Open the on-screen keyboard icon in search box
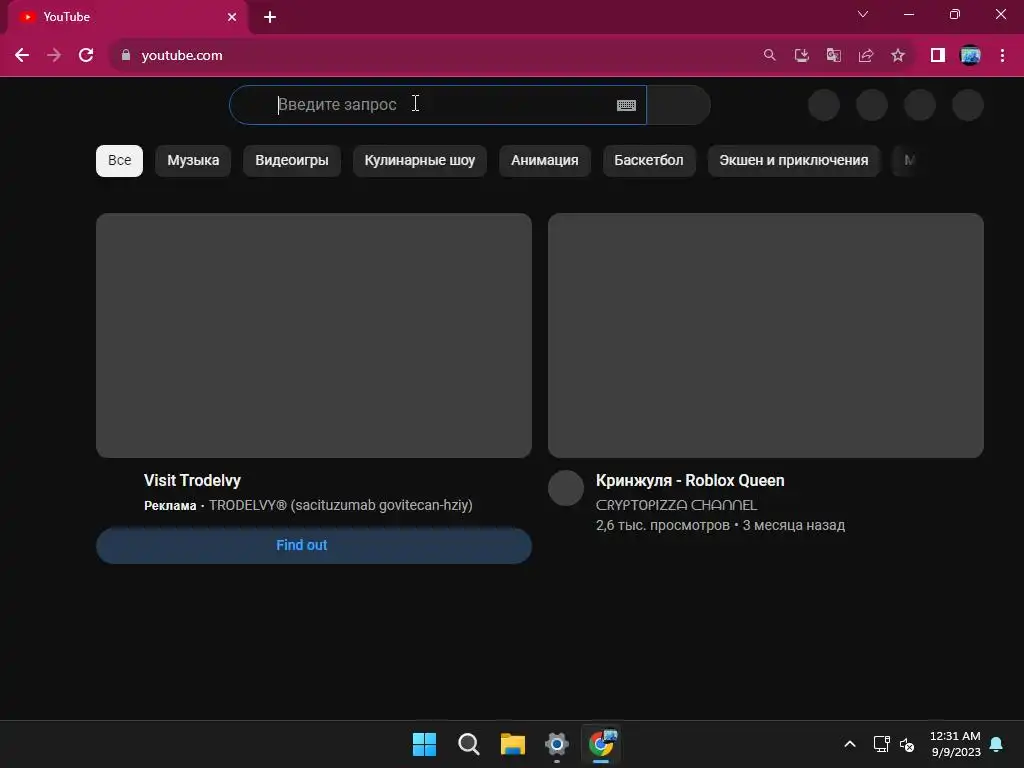Screen dimensions: 1024x768 pos(626,105)
